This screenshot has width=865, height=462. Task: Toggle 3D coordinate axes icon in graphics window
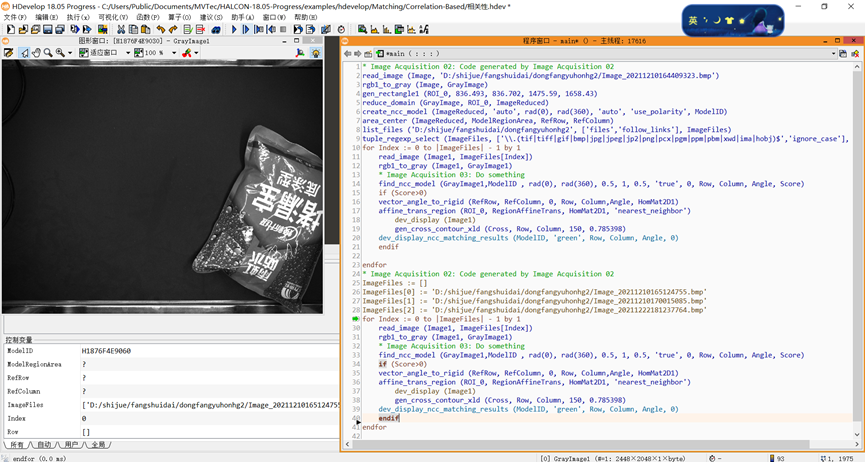click(x=300, y=52)
